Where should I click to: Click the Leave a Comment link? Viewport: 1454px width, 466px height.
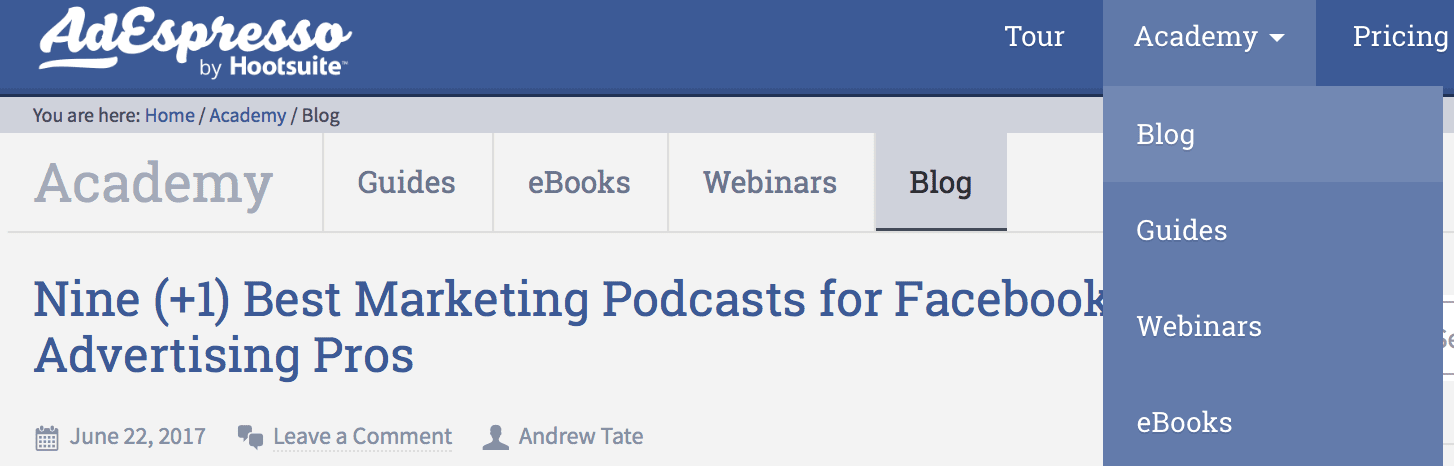coord(362,437)
